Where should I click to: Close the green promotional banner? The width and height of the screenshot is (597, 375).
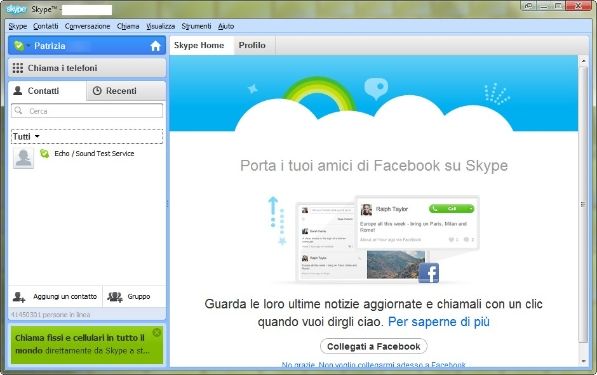pyautogui.click(x=156, y=332)
